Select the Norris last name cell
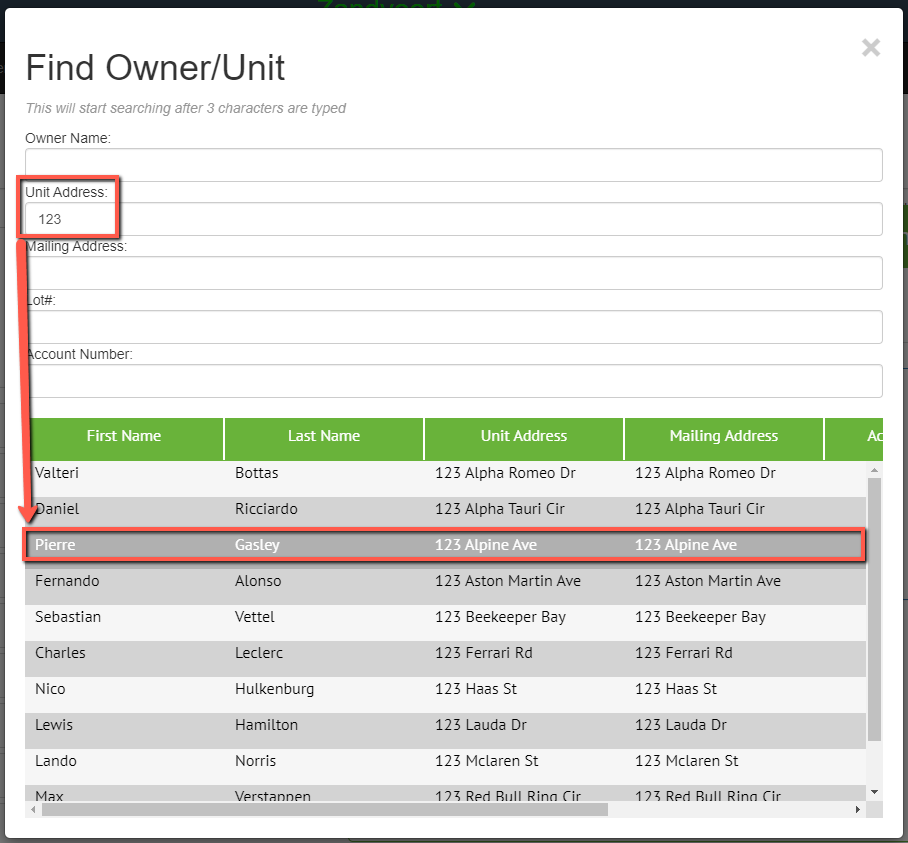This screenshot has height=843, width=908. [x=255, y=760]
